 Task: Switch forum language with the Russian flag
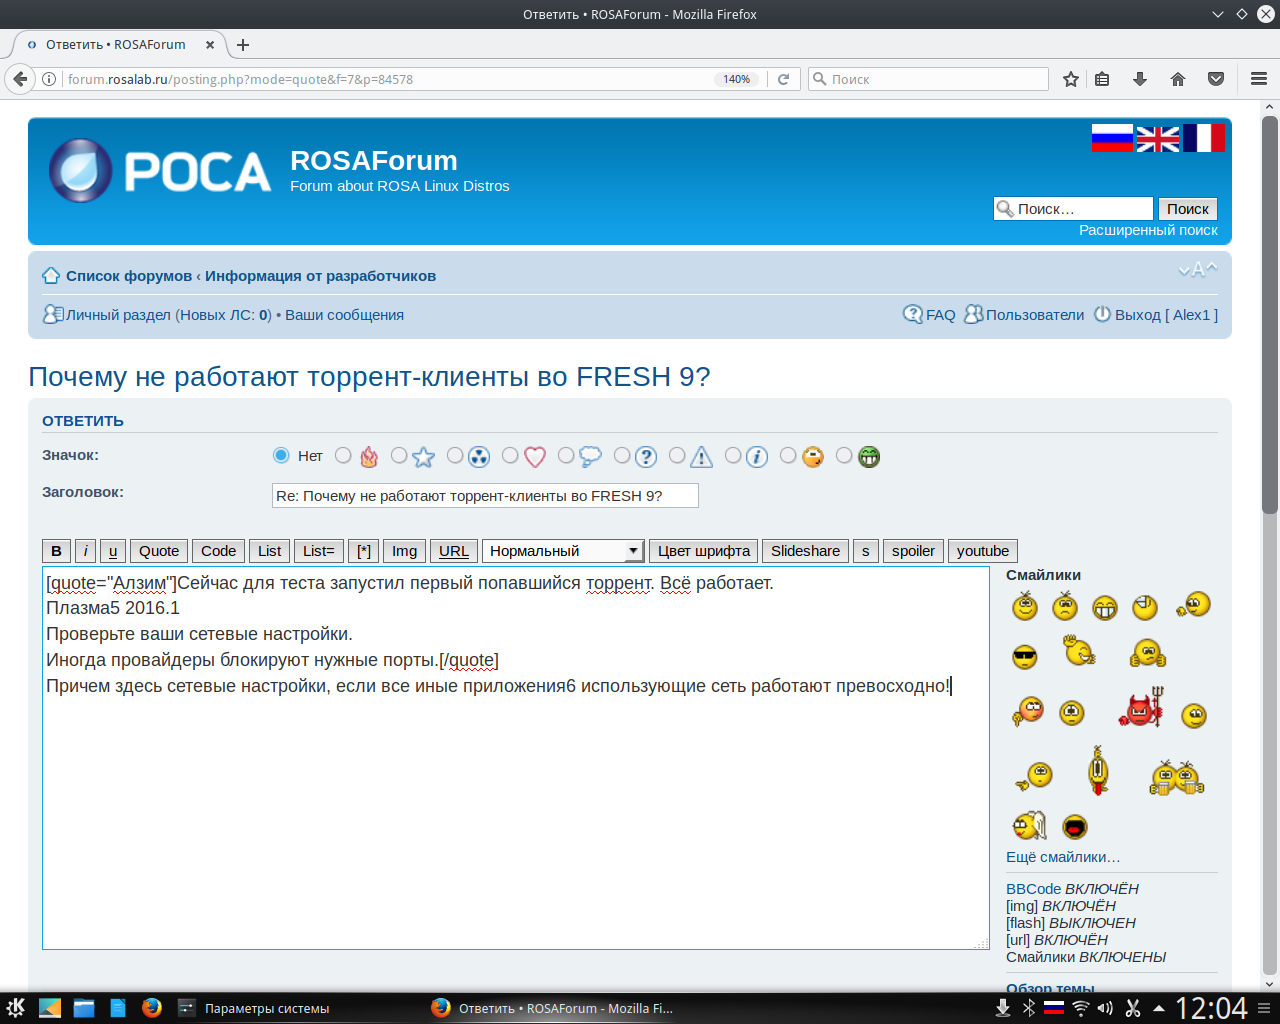(1112, 138)
